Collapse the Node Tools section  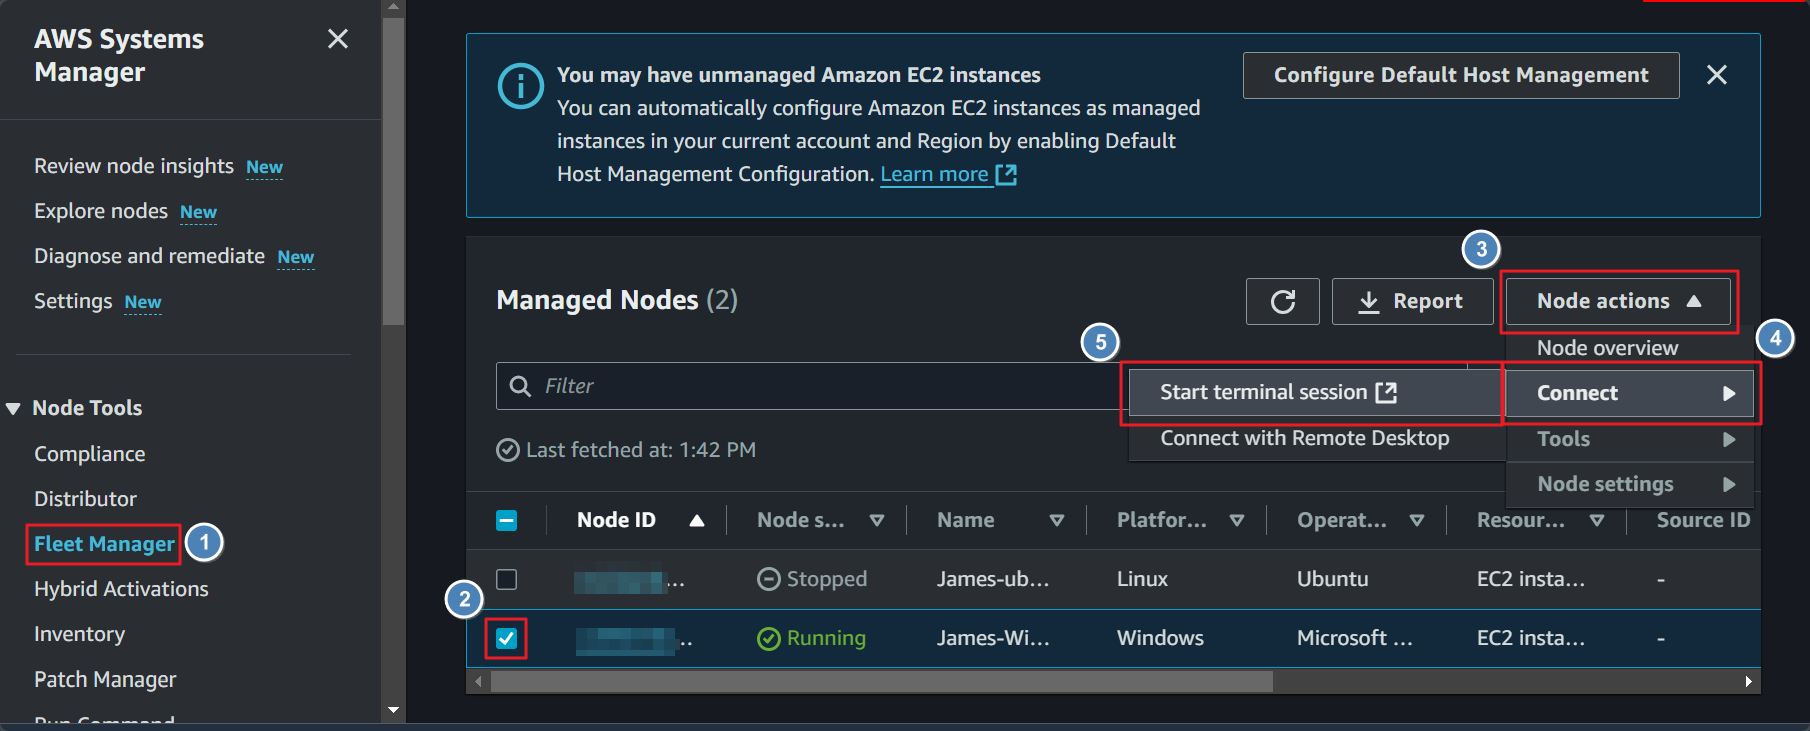pos(14,408)
